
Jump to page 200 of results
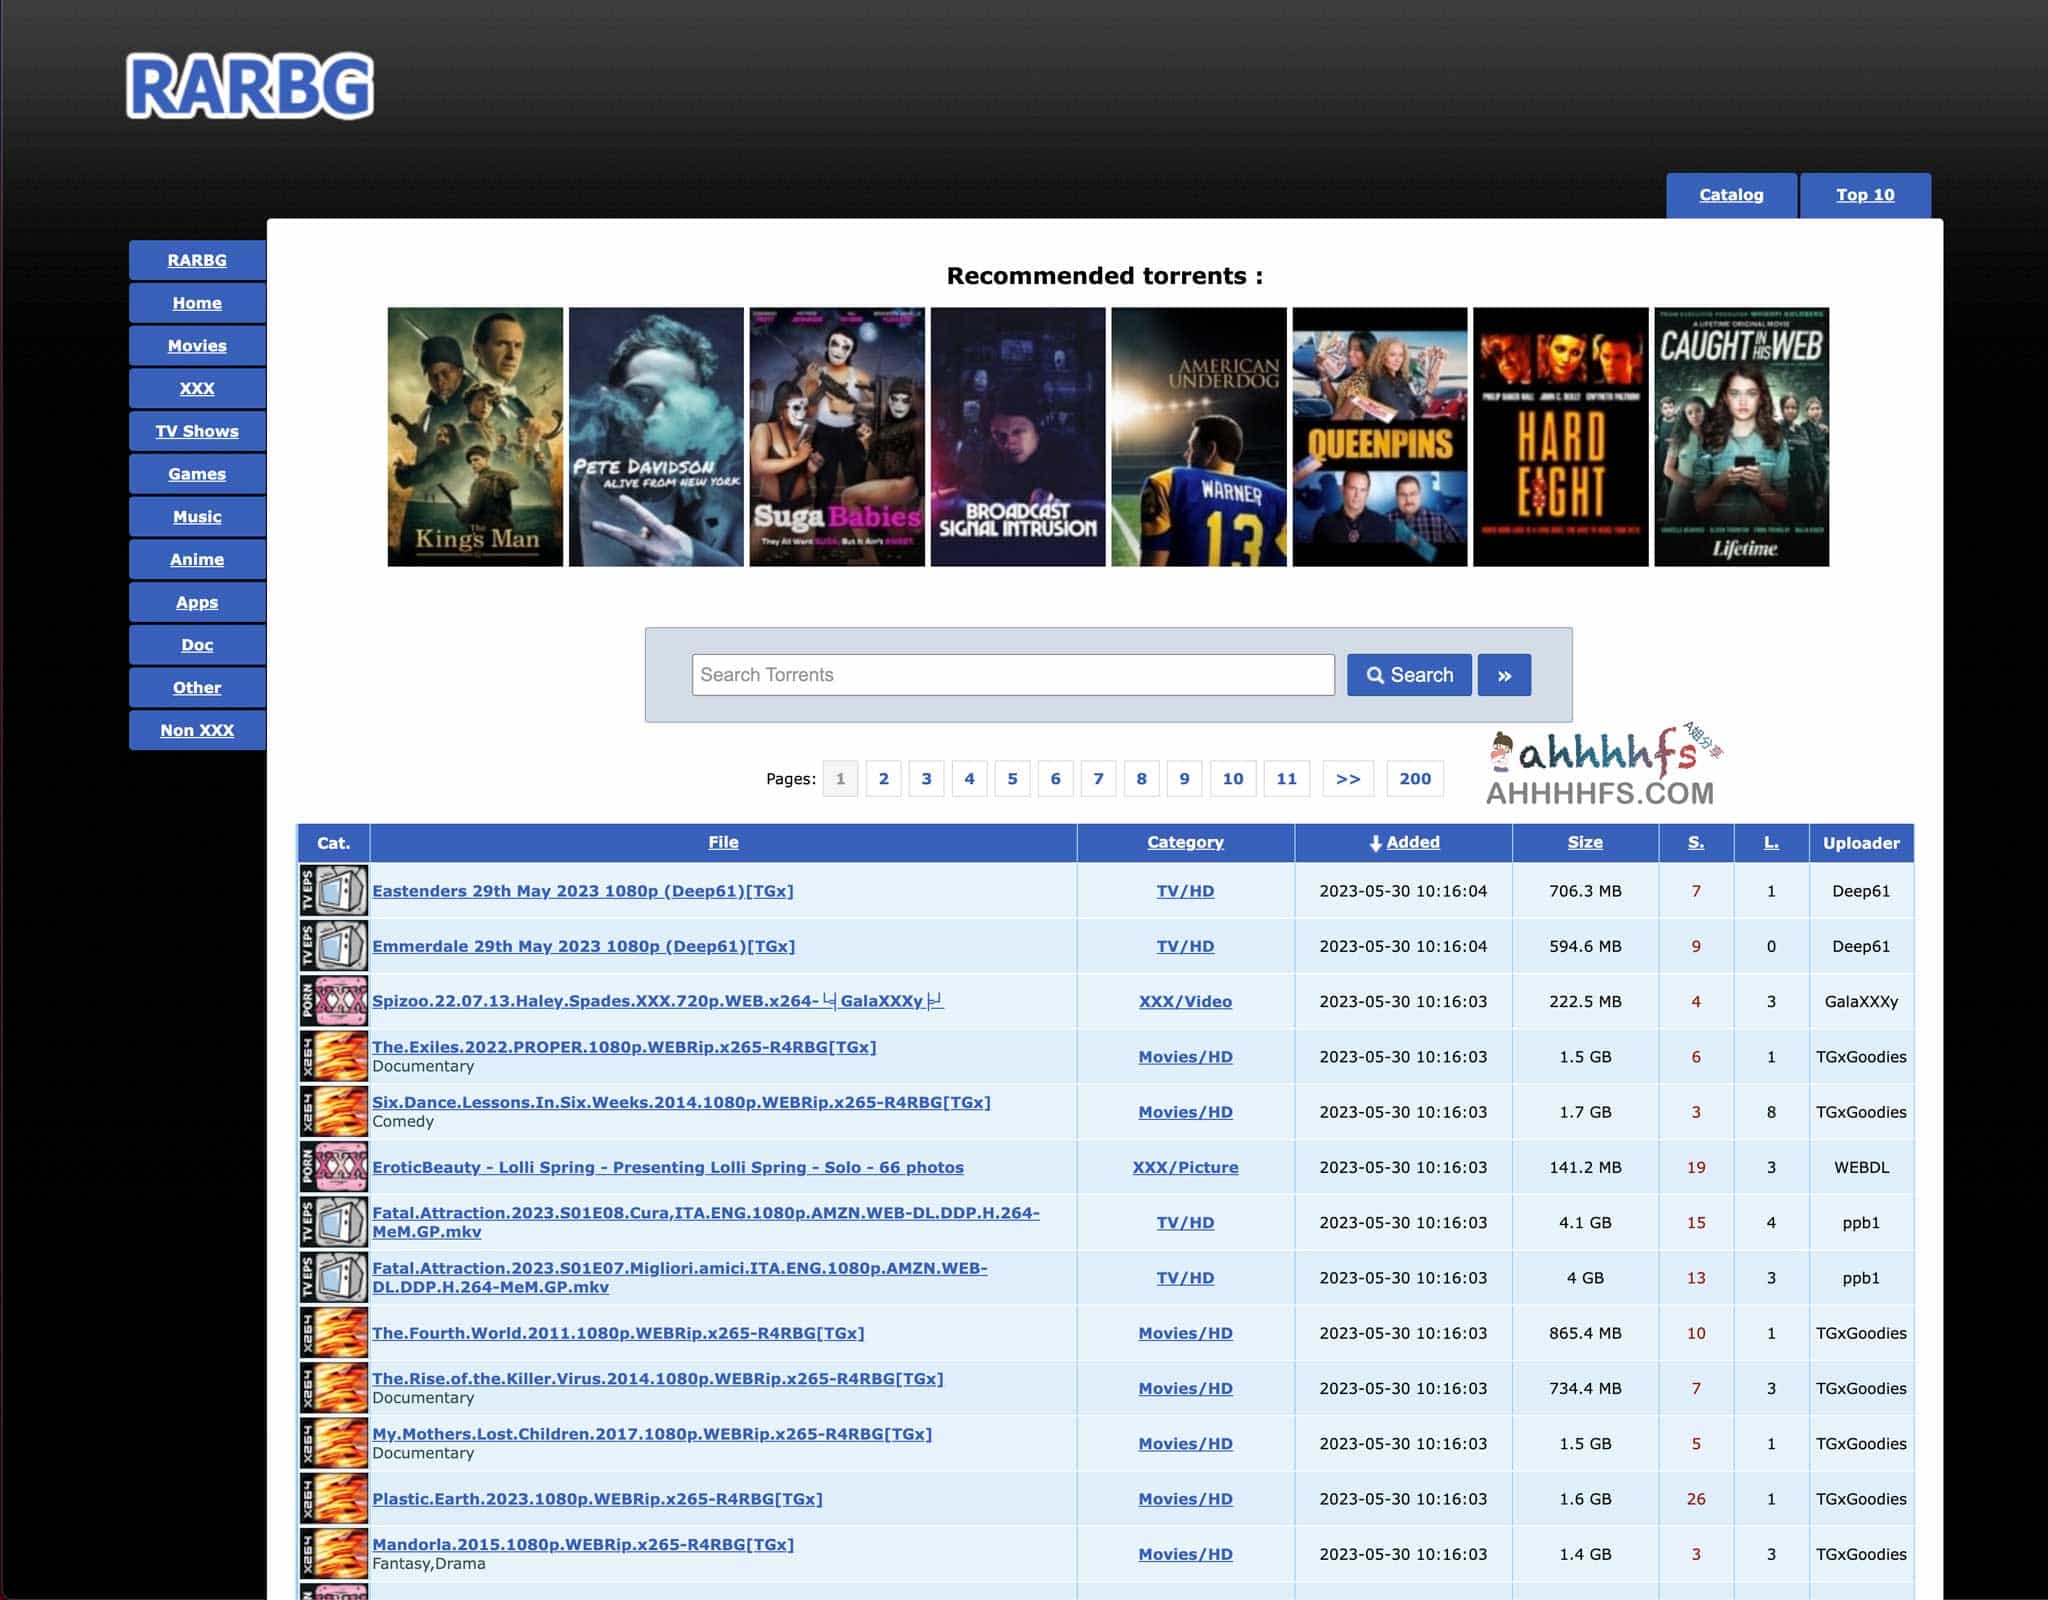tap(1414, 778)
